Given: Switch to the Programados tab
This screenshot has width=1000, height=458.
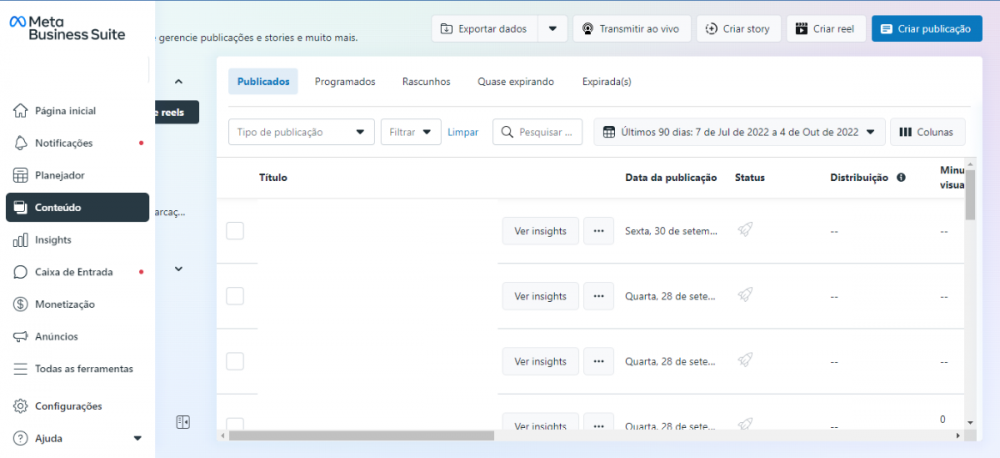Looking at the screenshot, I should (x=345, y=82).
